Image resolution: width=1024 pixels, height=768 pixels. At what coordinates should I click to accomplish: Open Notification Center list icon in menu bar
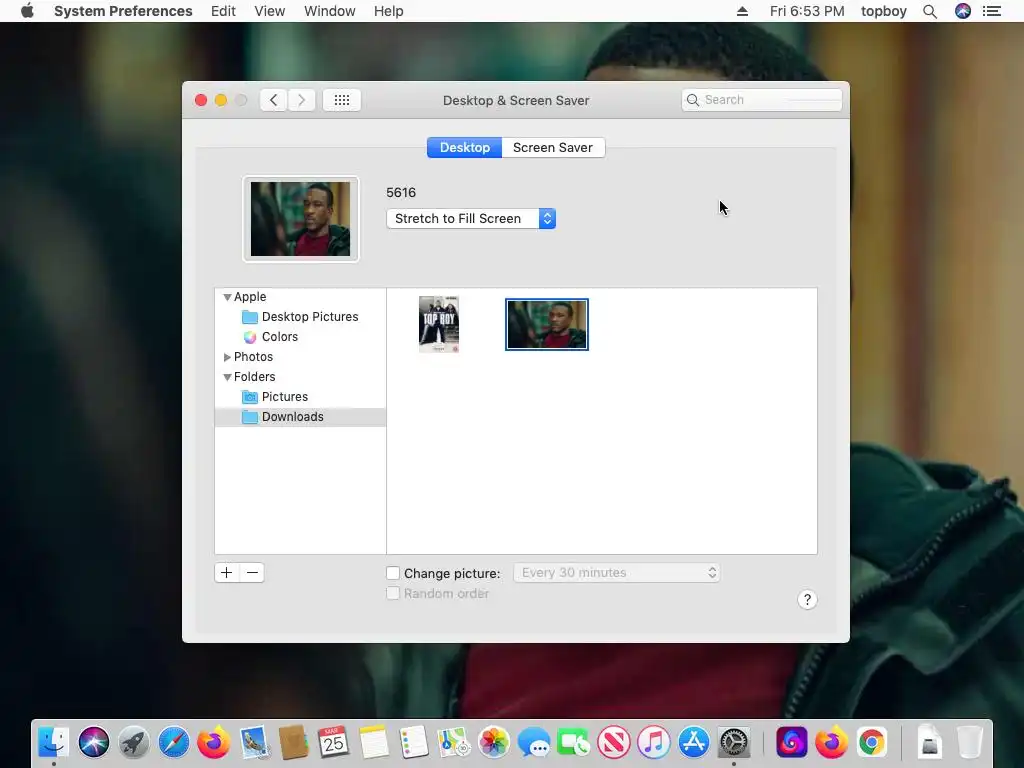pos(992,11)
